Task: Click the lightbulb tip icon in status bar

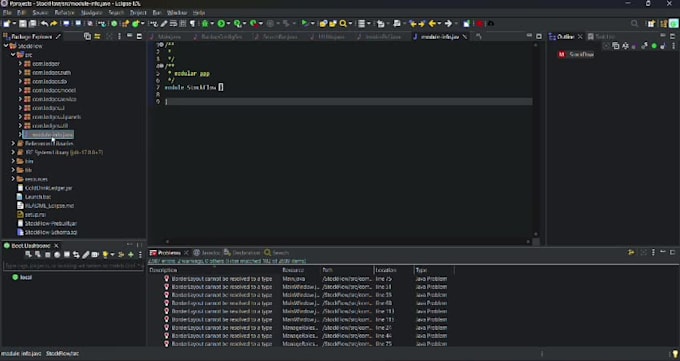Action: [675, 354]
